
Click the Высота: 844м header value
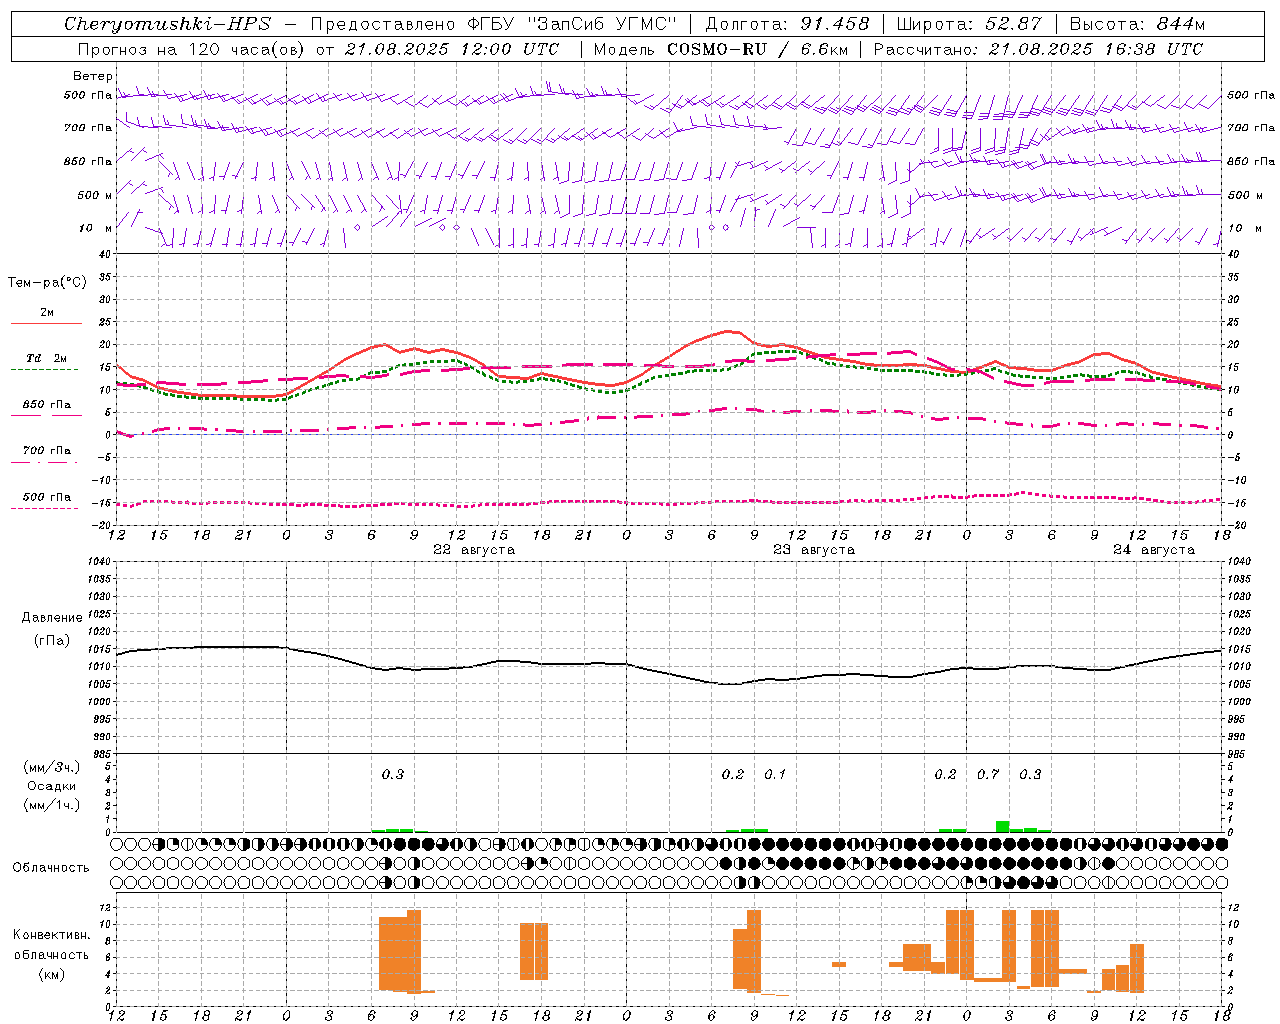[x=1137, y=24]
